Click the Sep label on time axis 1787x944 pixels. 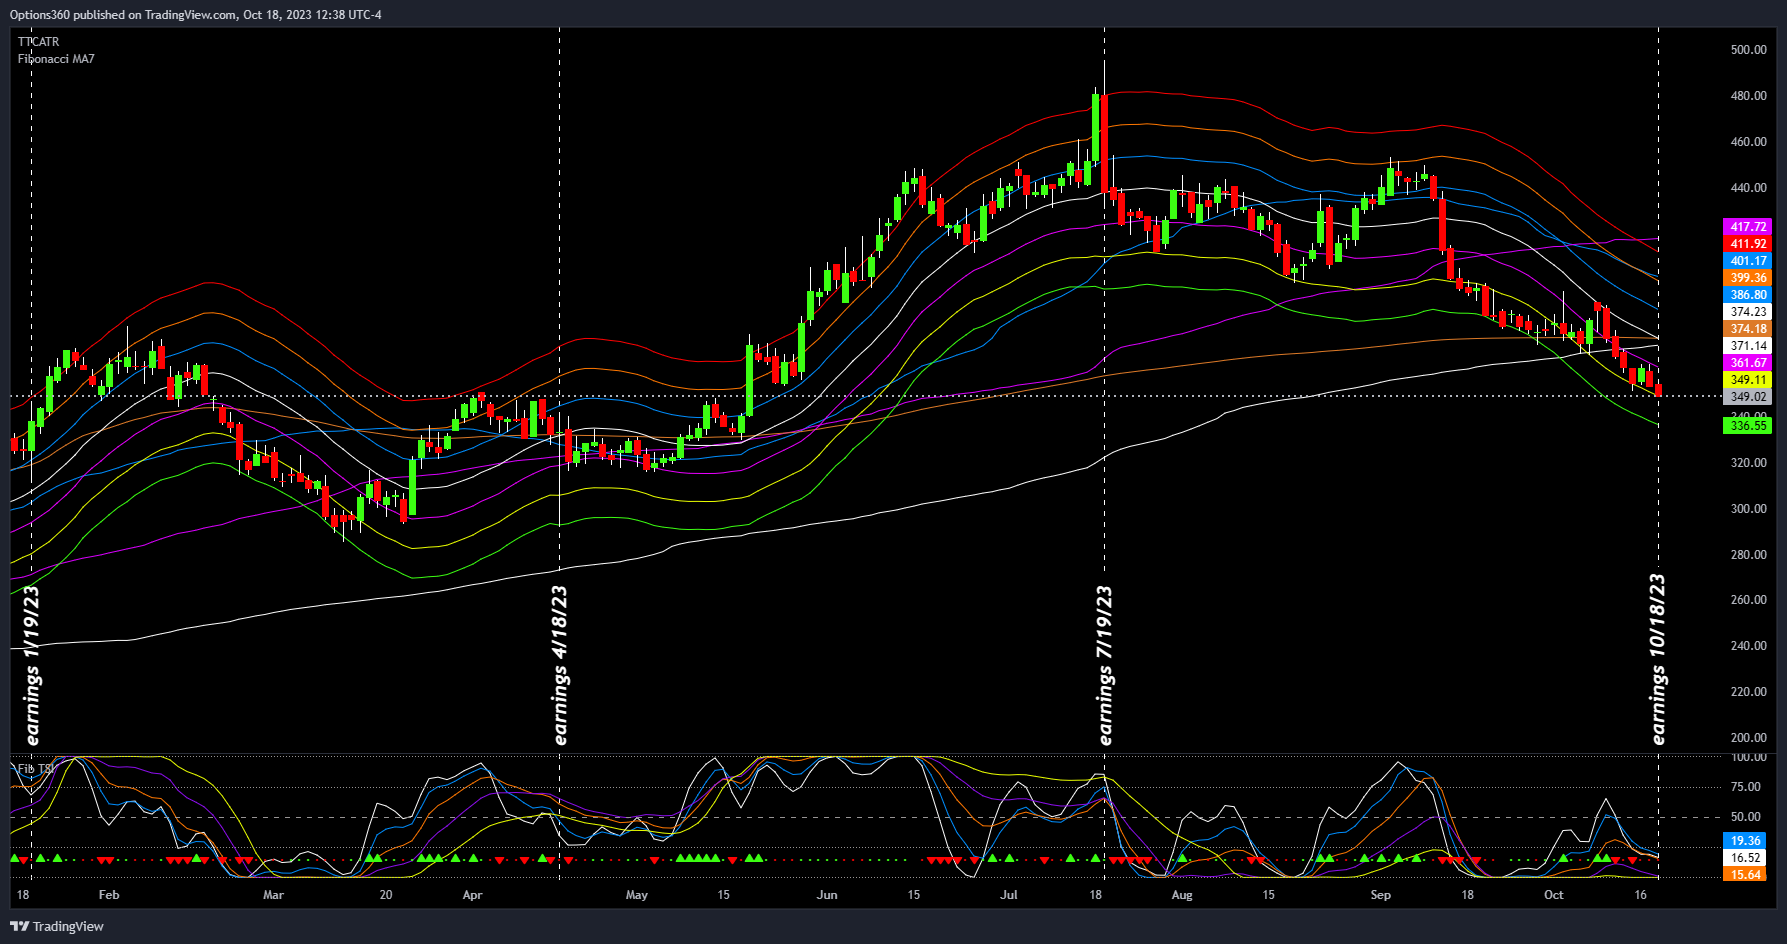point(1381,895)
